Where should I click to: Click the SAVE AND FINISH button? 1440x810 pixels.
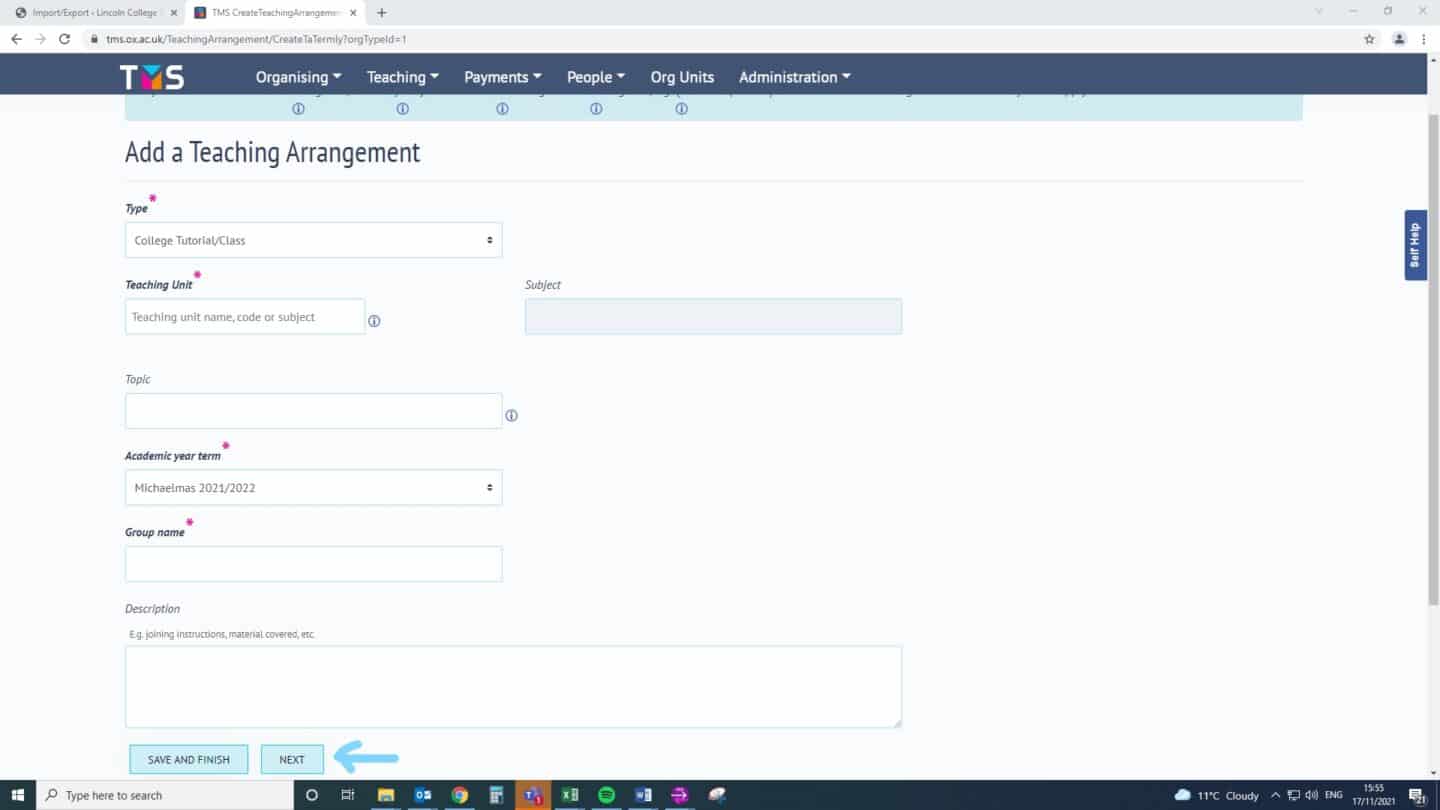pyautogui.click(x=188, y=759)
